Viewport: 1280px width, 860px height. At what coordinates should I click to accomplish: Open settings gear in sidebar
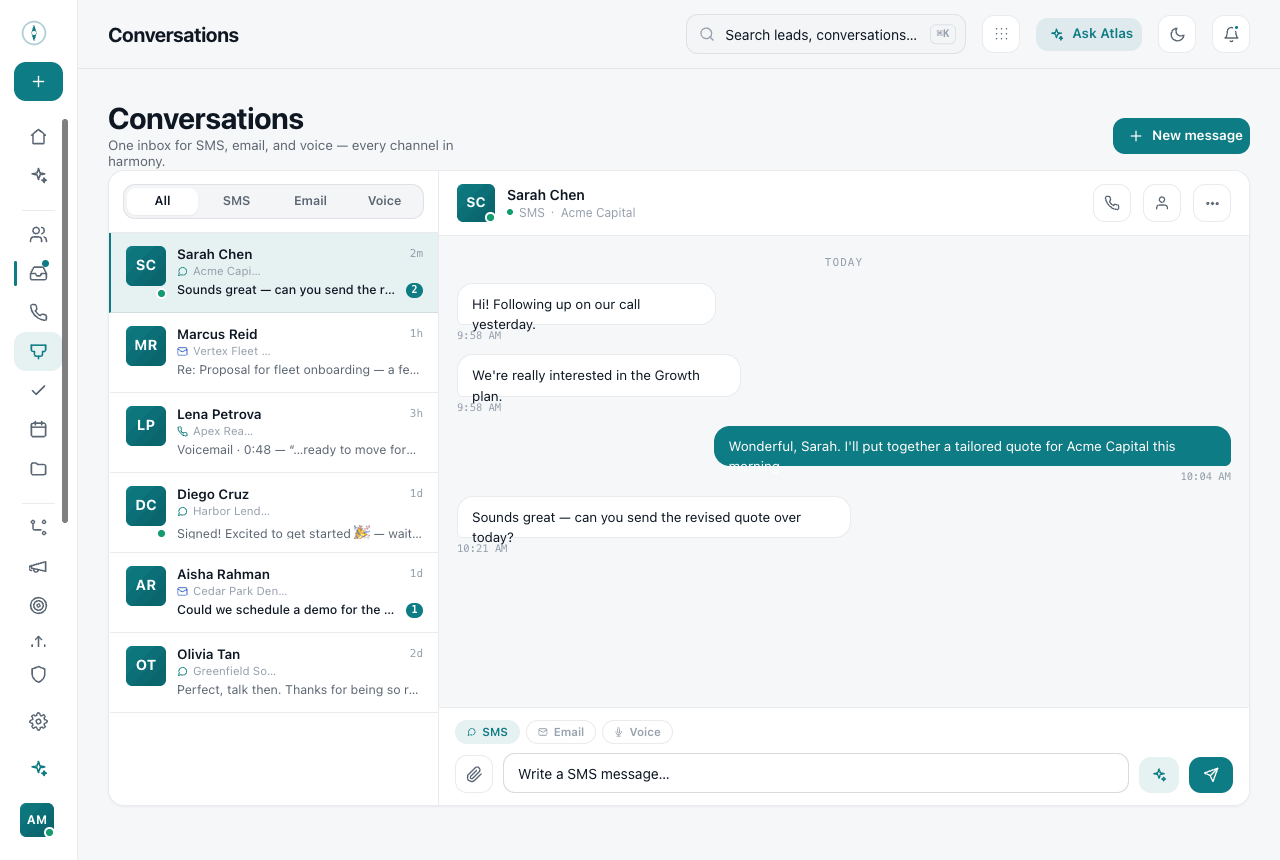(x=38, y=721)
